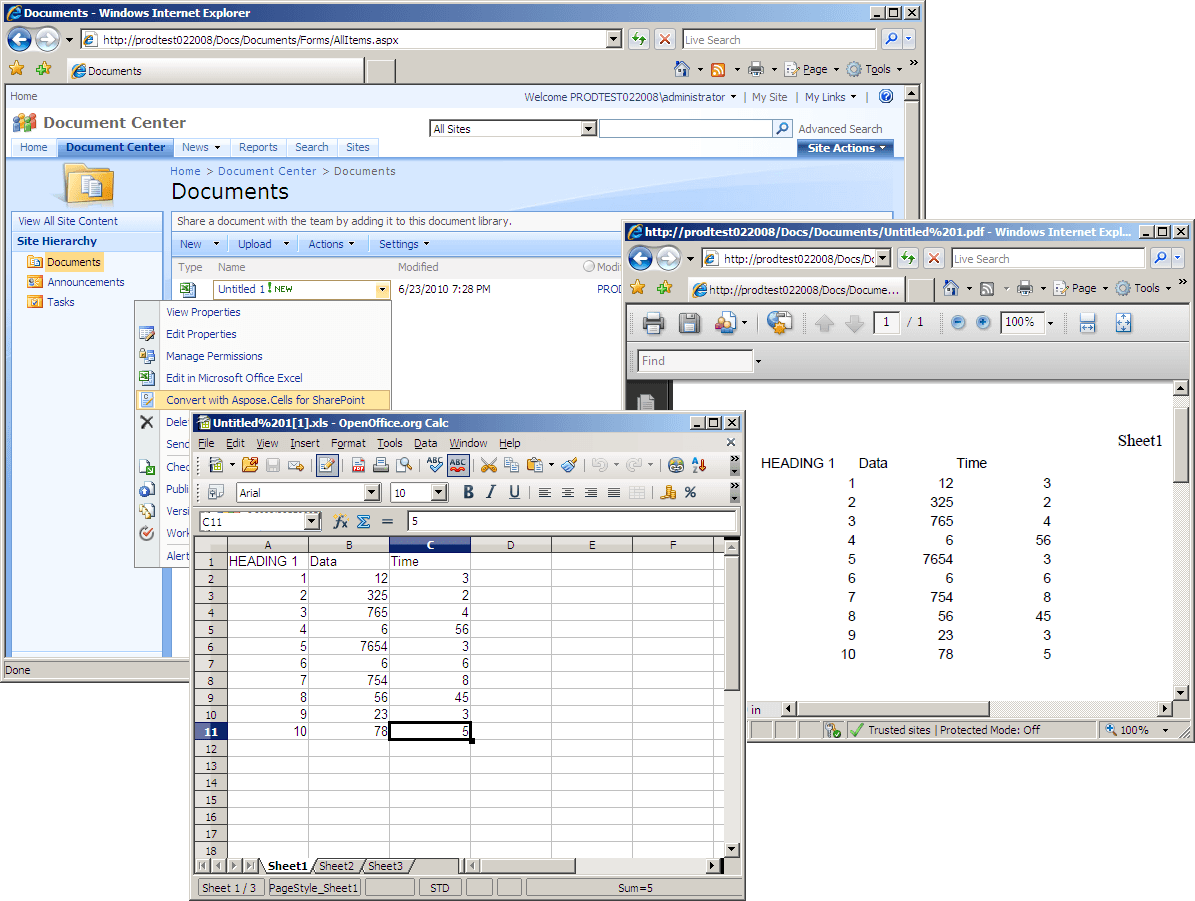Screen dimensions: 1195x901
Task: Click Calc vertical scrollbar down arrow
Action: click(732, 849)
